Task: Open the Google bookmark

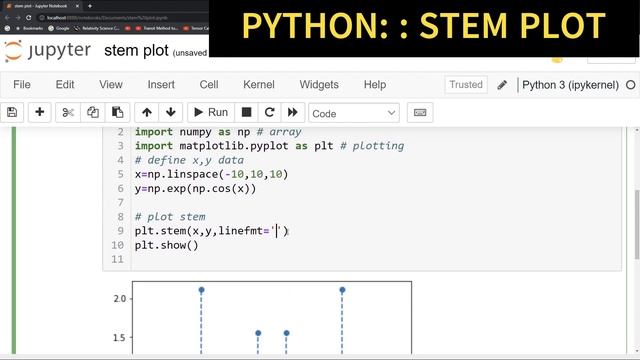Action: point(59,29)
